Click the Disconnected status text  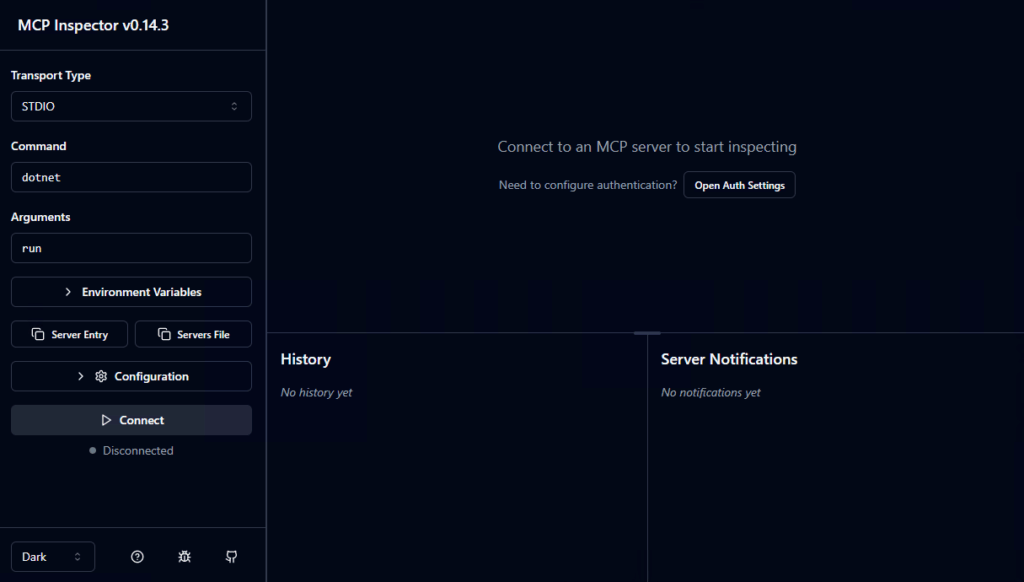point(138,451)
